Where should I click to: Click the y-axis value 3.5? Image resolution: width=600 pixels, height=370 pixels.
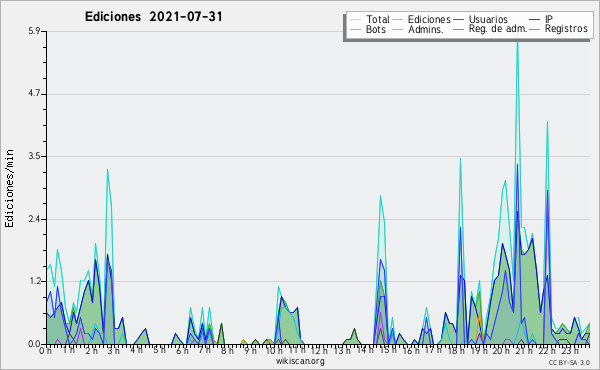point(34,156)
